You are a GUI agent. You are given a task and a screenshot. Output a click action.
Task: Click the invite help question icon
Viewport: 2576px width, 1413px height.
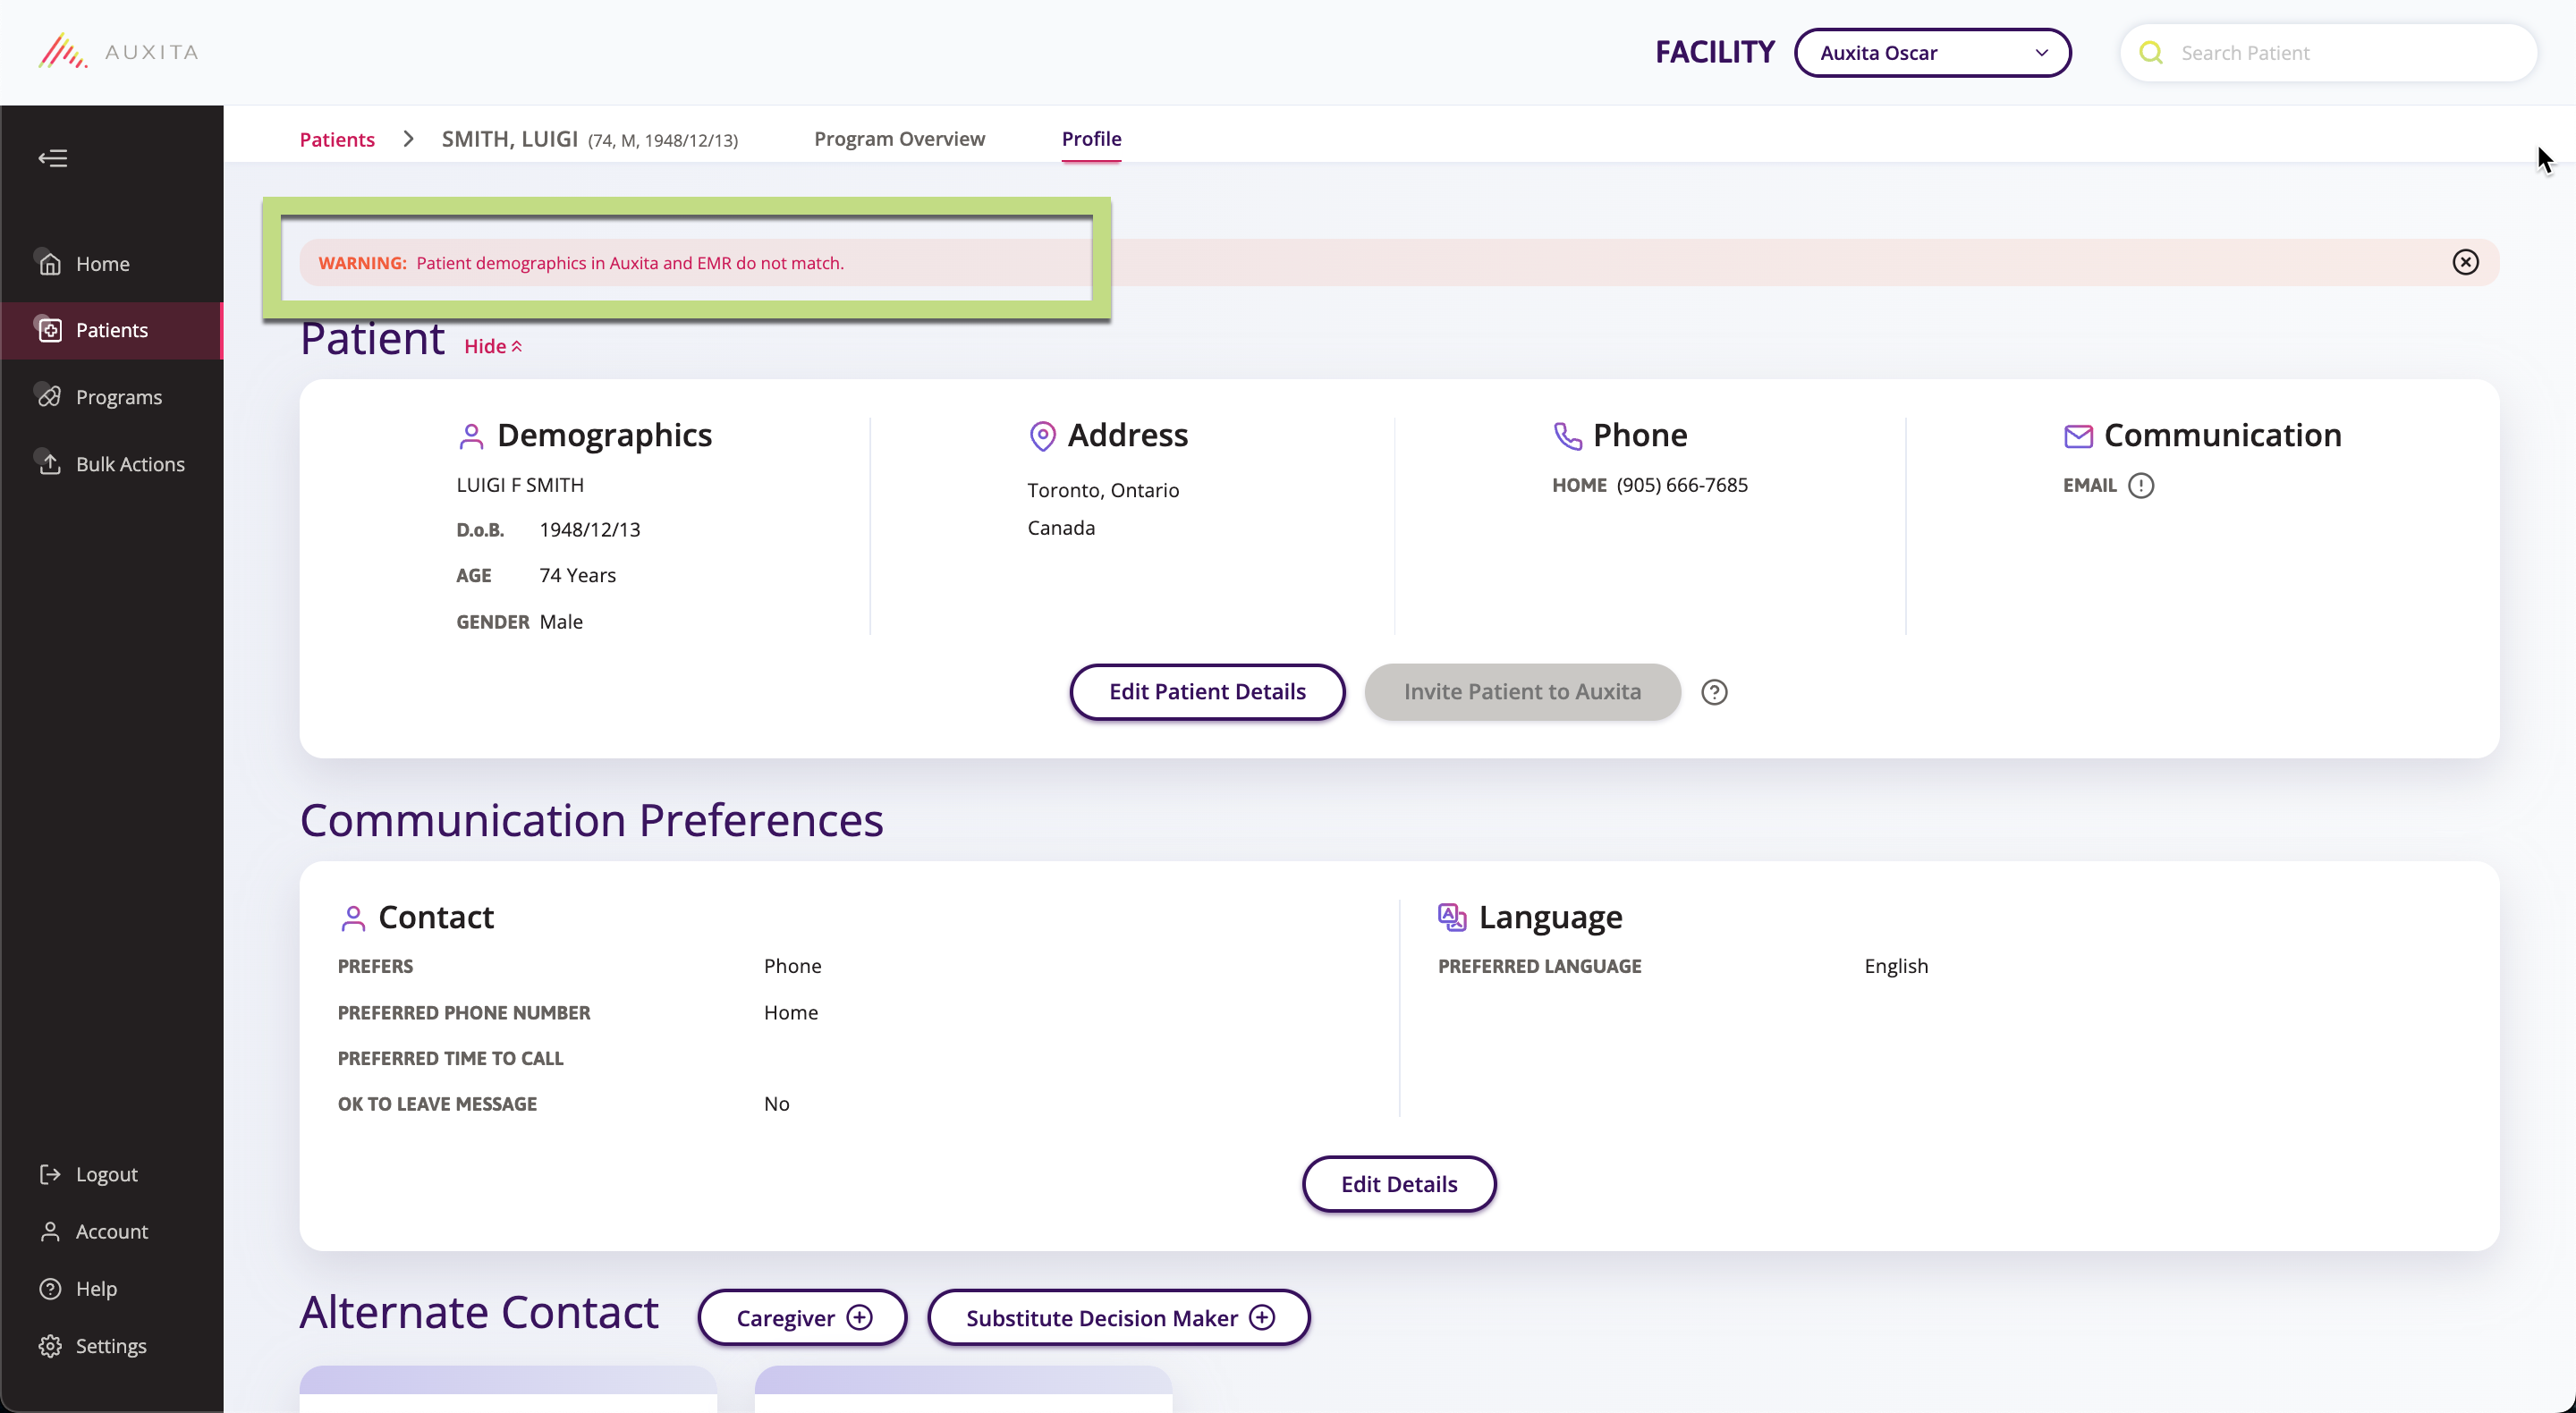(x=1714, y=692)
